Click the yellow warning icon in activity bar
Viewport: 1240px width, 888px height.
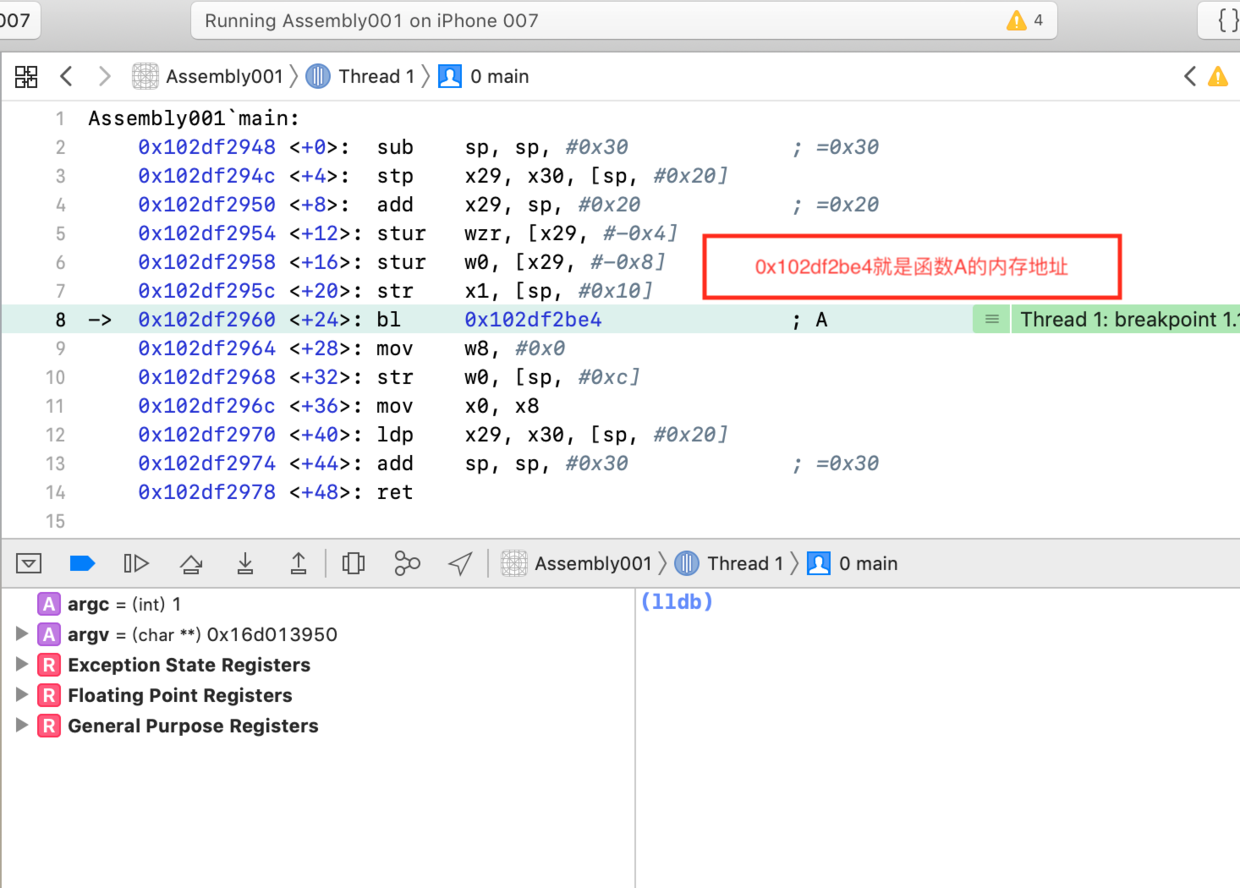point(1017,20)
